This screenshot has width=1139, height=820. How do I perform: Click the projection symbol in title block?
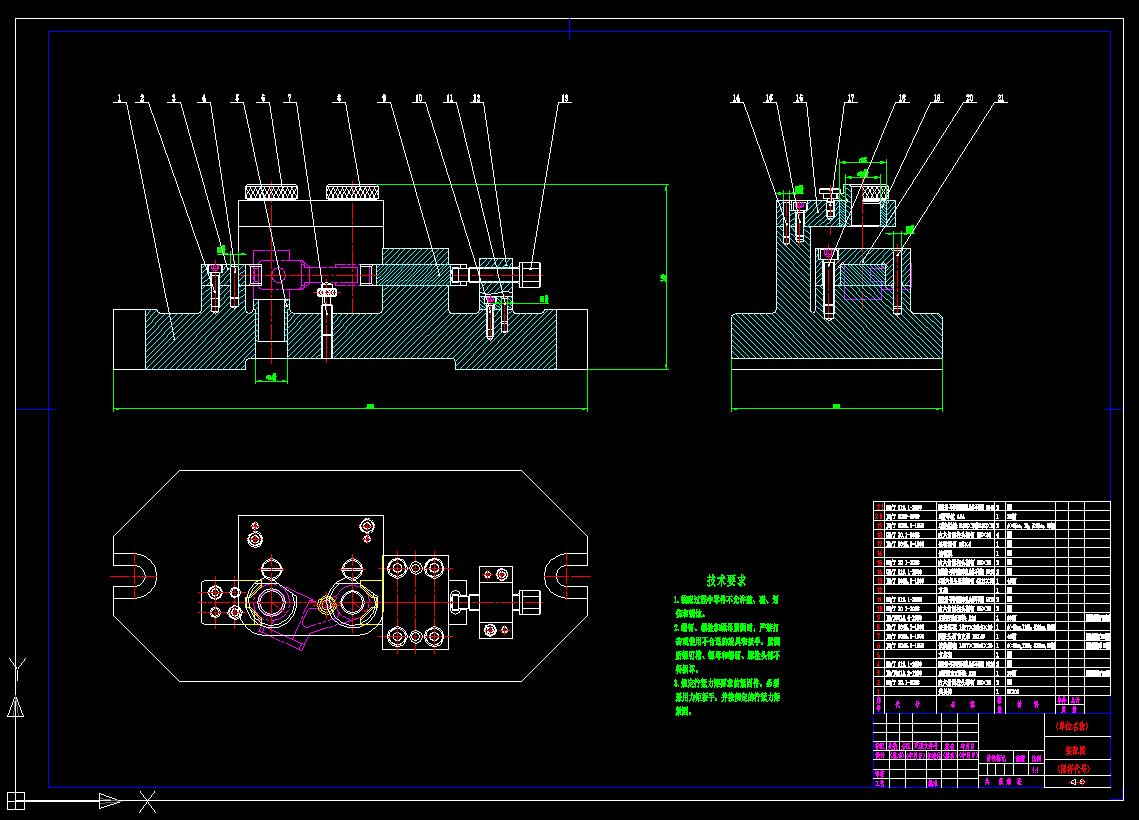1078,782
